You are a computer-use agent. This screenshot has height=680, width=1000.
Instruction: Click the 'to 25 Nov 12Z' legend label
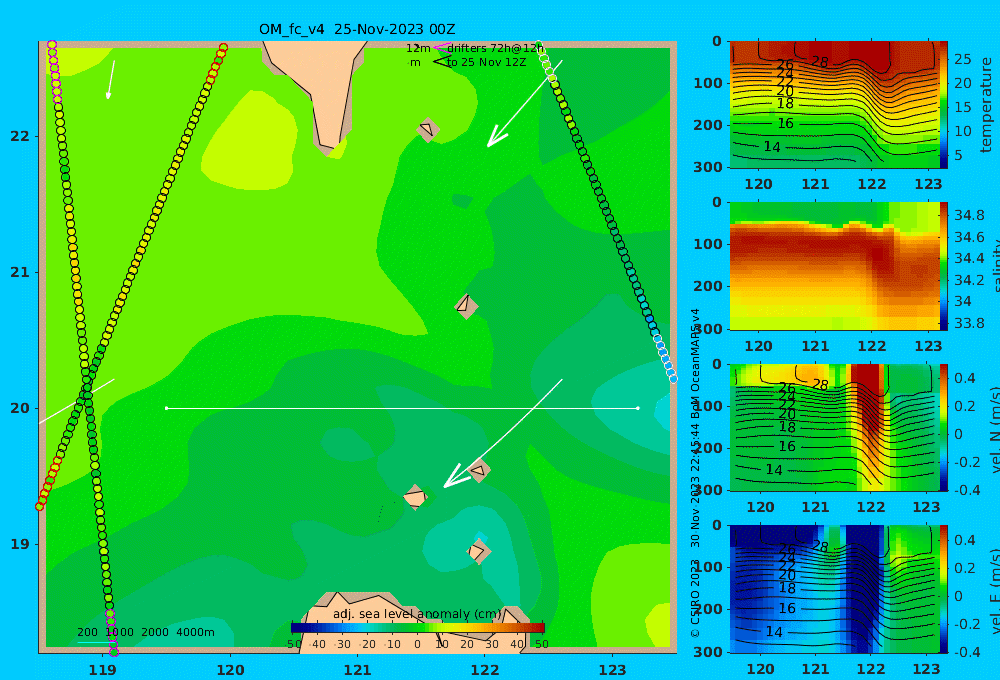(487, 62)
